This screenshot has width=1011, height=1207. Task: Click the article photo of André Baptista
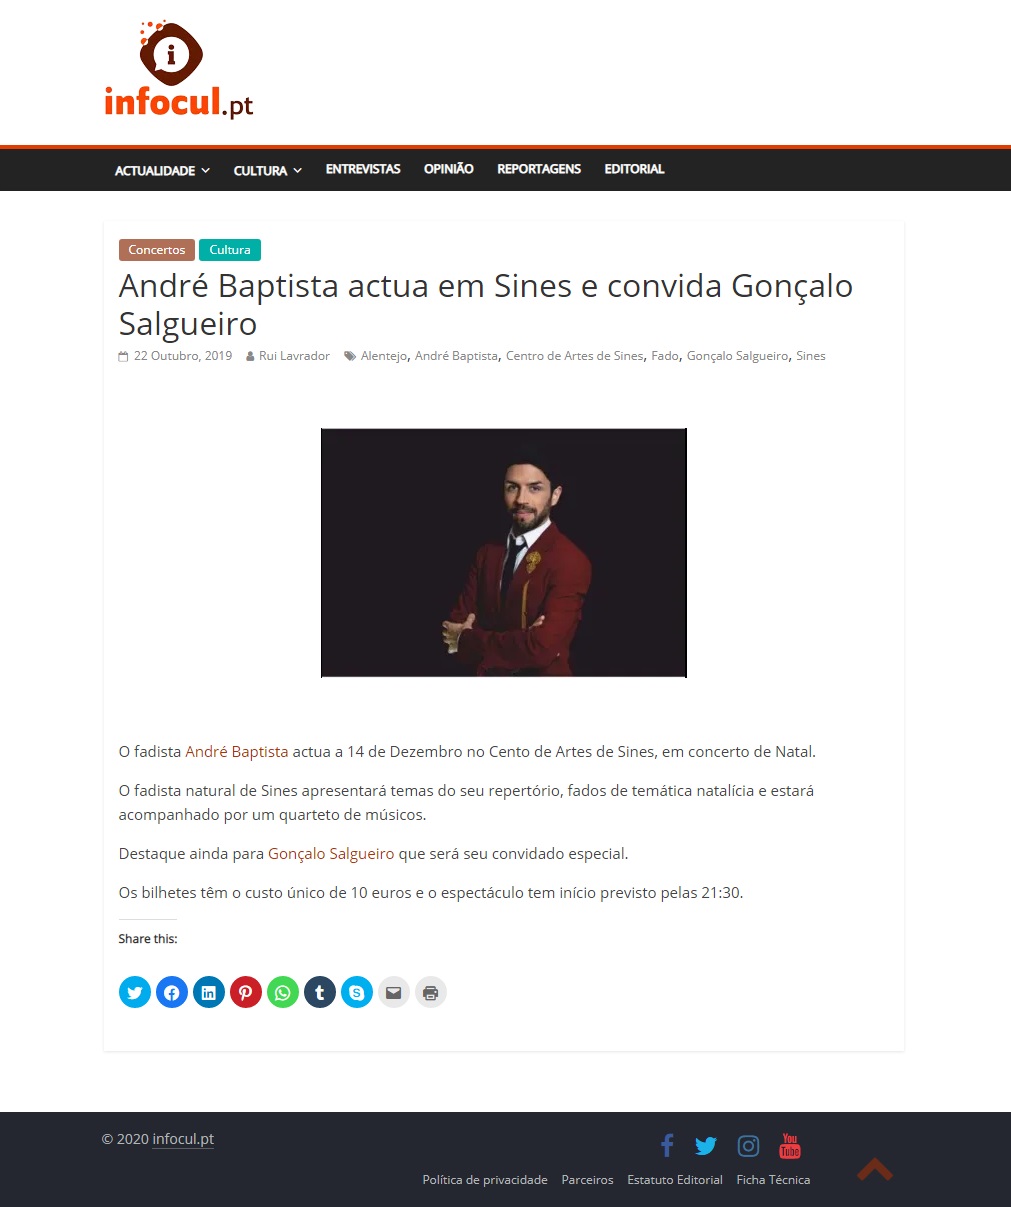click(x=504, y=553)
